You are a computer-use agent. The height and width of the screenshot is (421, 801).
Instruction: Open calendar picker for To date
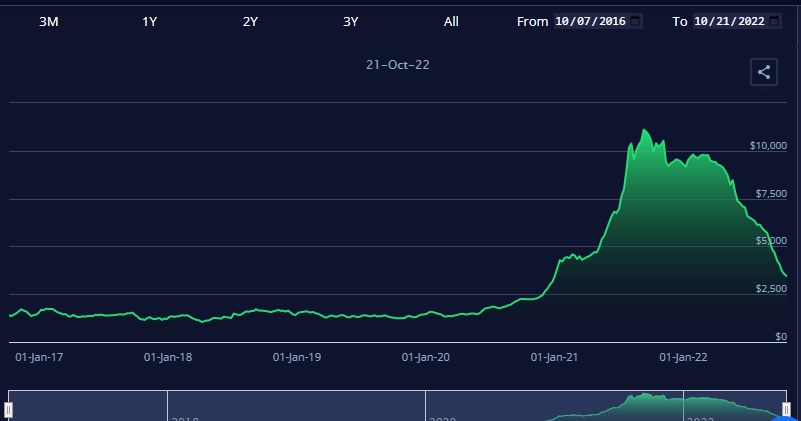point(774,21)
